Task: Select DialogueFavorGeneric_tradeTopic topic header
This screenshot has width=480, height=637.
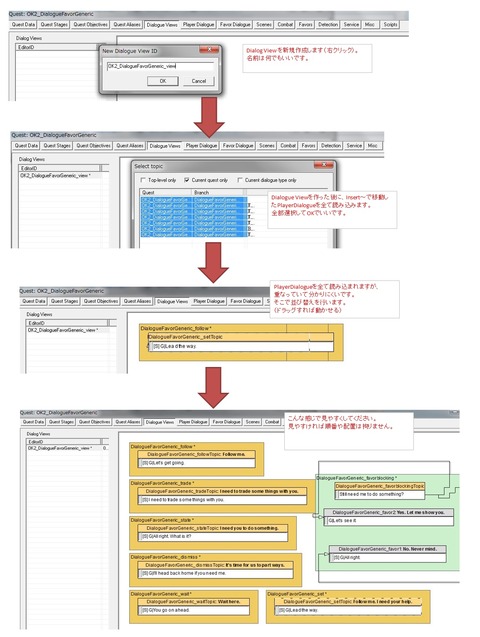Action: (x=222, y=491)
